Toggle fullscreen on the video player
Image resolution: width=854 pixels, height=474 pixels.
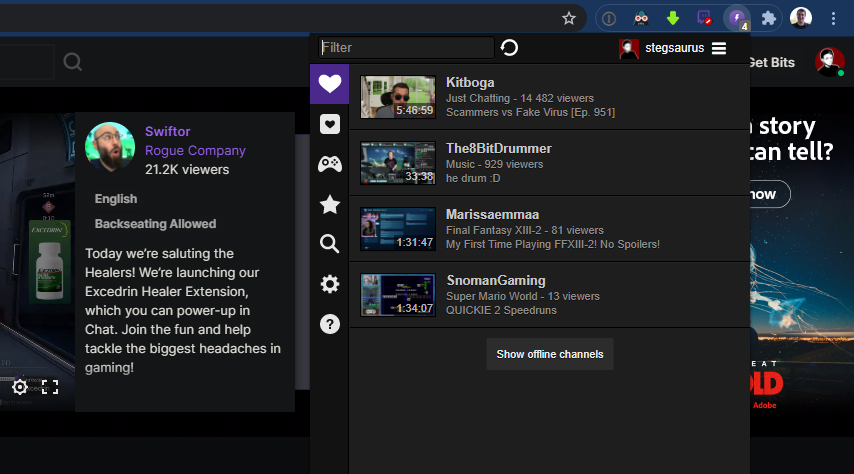[50, 387]
